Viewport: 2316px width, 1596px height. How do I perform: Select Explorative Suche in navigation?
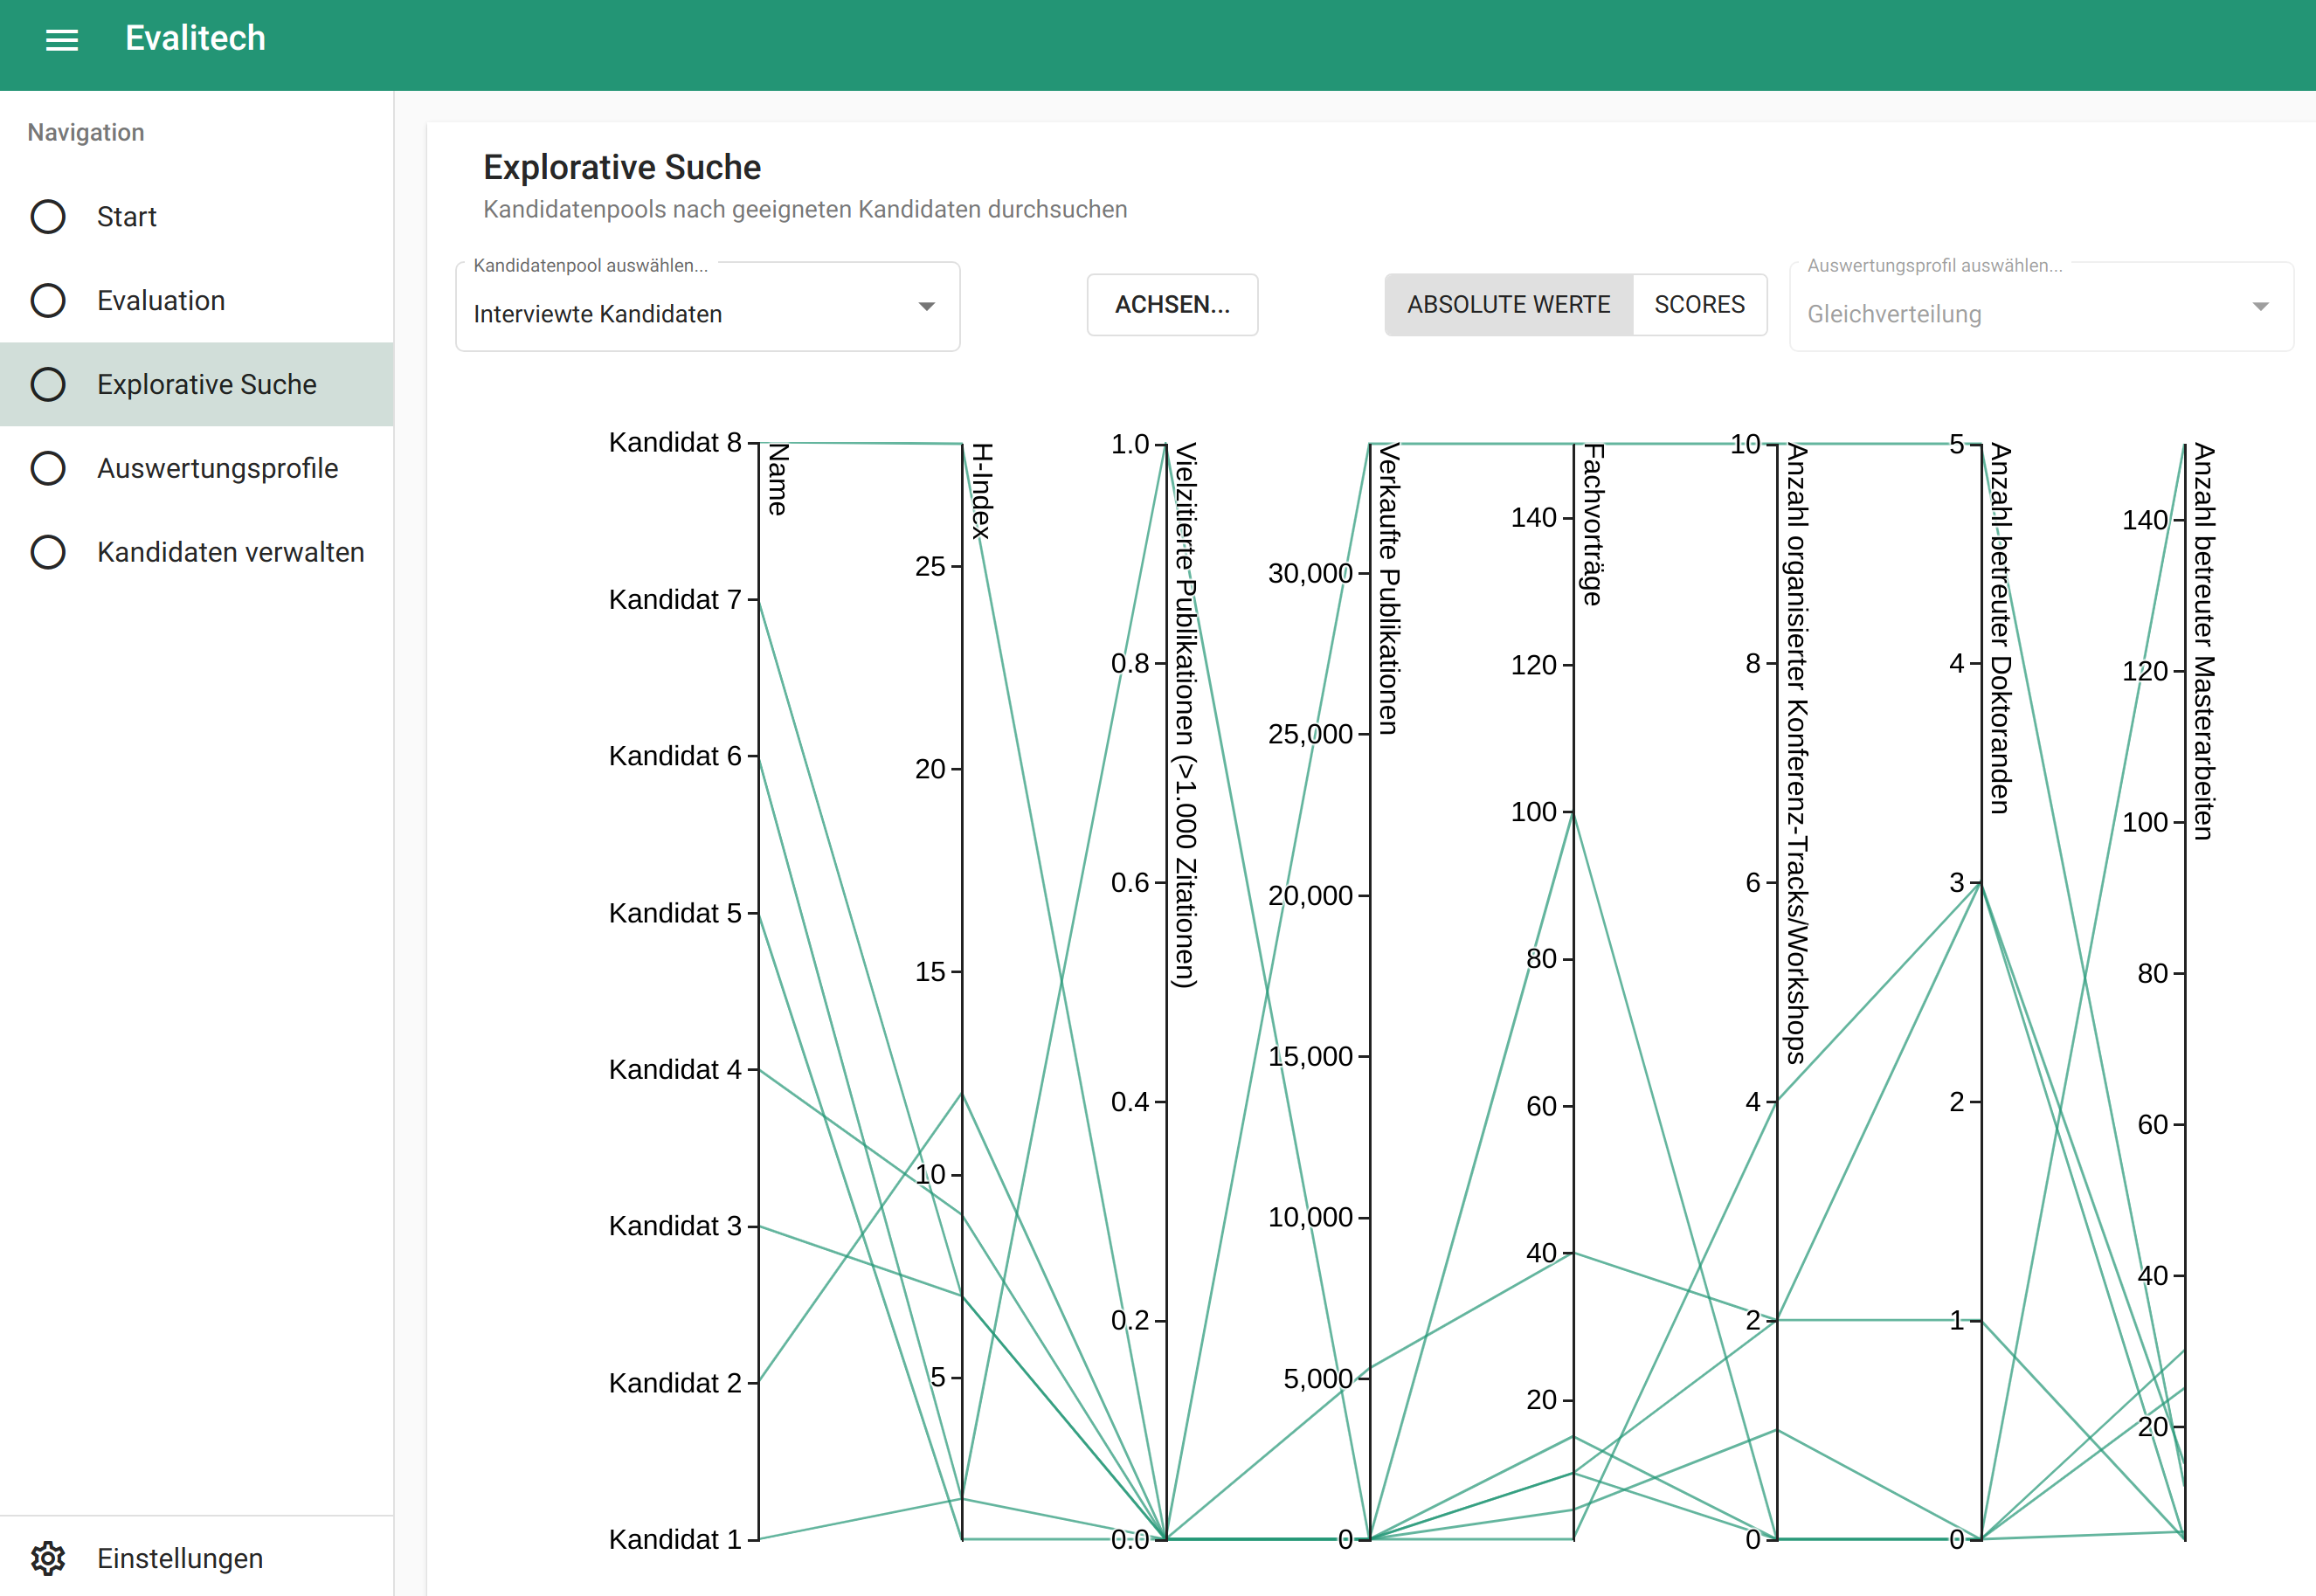(x=196, y=385)
